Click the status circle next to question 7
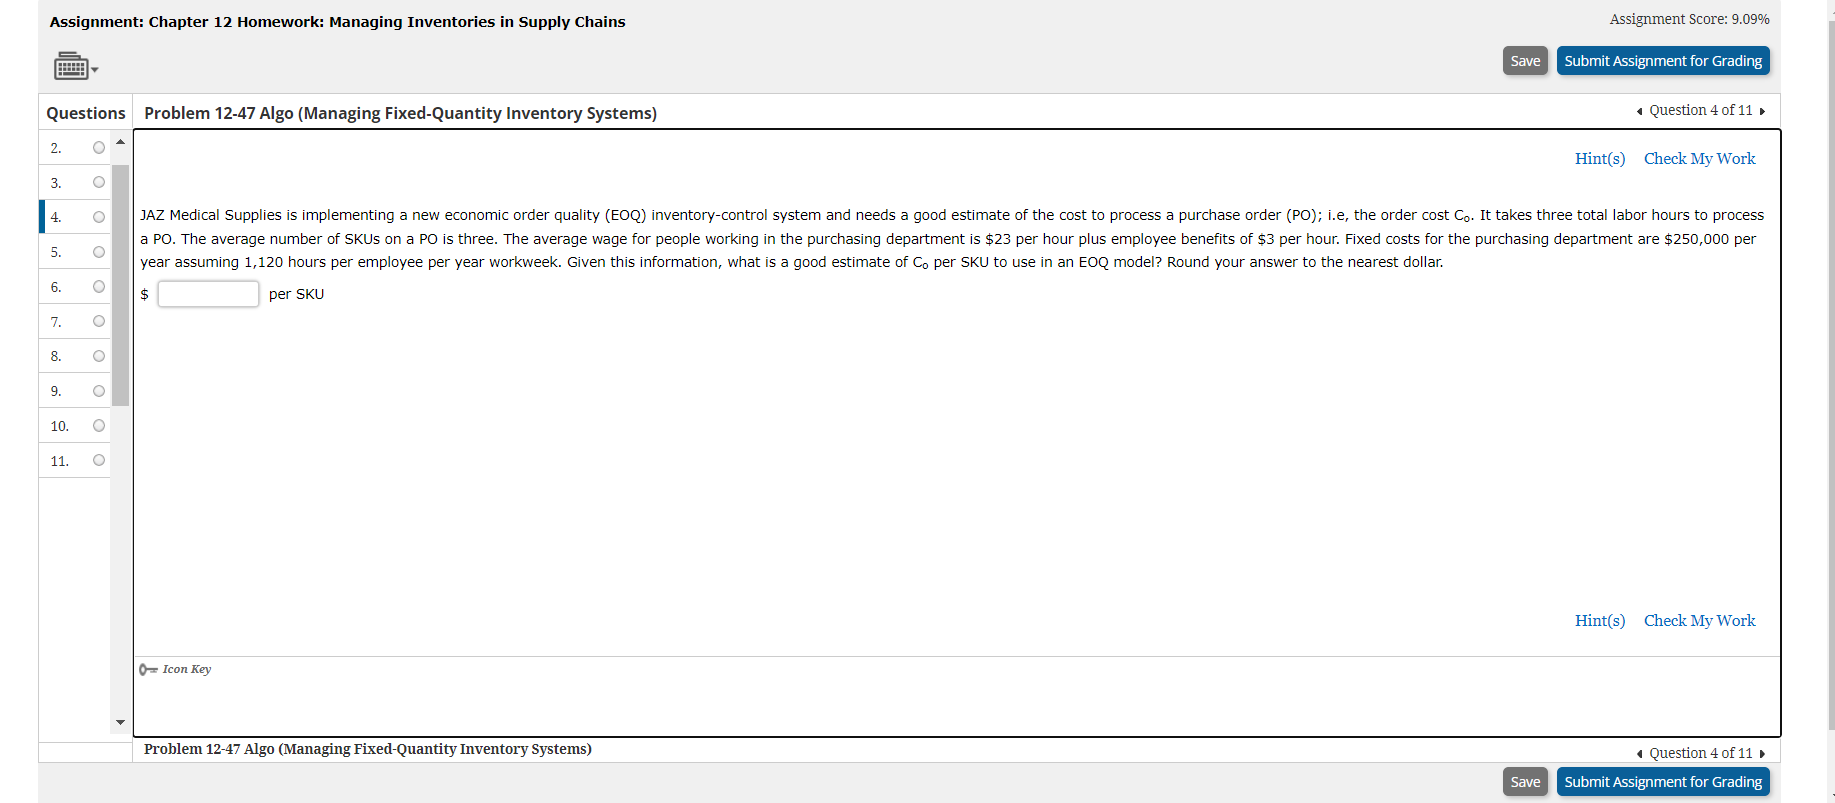 click(98, 321)
